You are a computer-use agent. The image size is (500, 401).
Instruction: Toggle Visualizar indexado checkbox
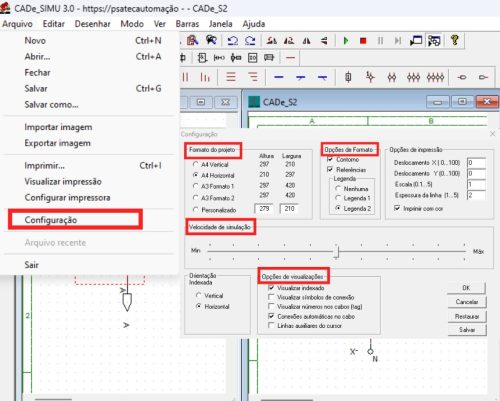point(271,288)
